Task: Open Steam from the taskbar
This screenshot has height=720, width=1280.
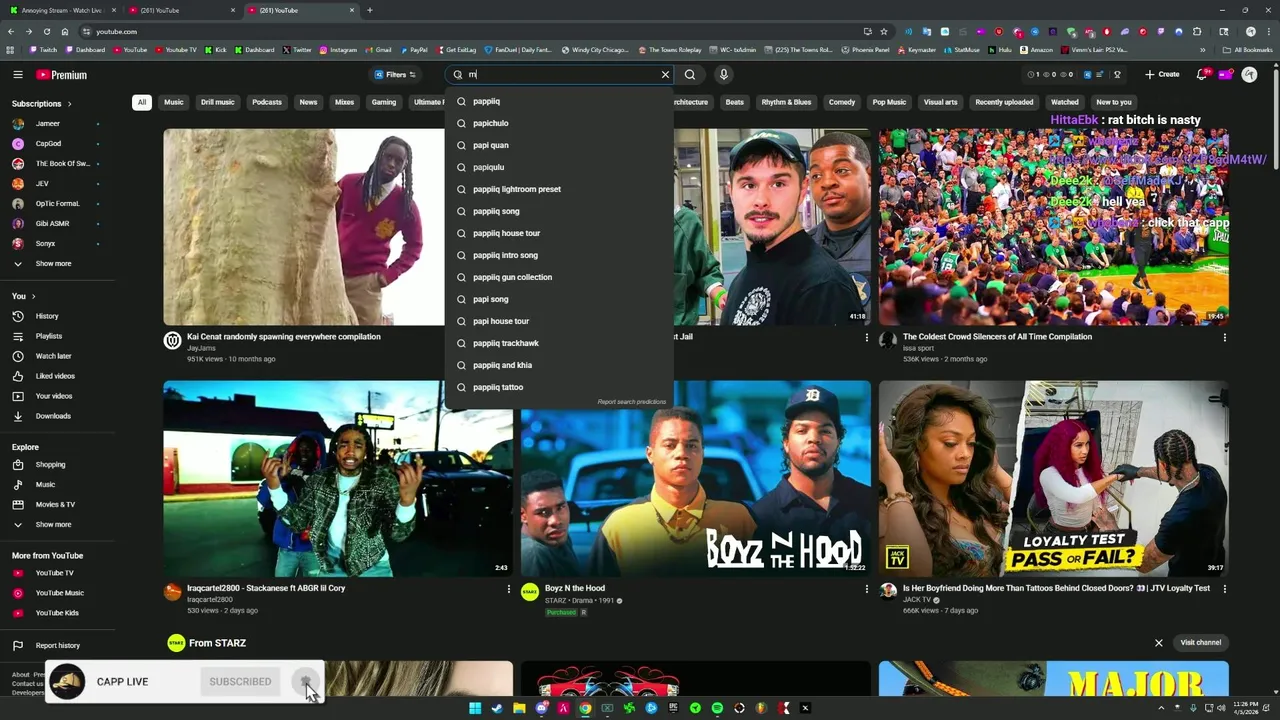Action: point(498,708)
